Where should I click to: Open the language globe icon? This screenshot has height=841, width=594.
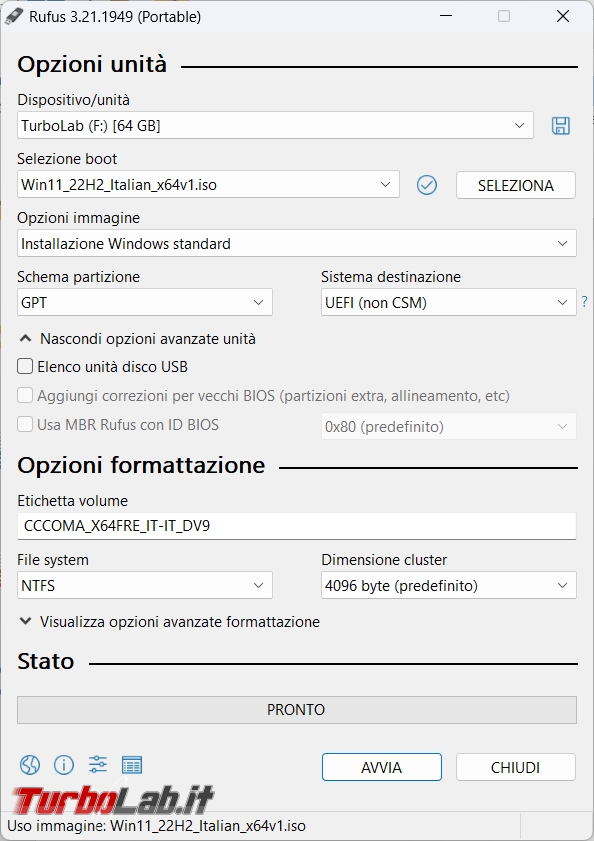[30, 765]
